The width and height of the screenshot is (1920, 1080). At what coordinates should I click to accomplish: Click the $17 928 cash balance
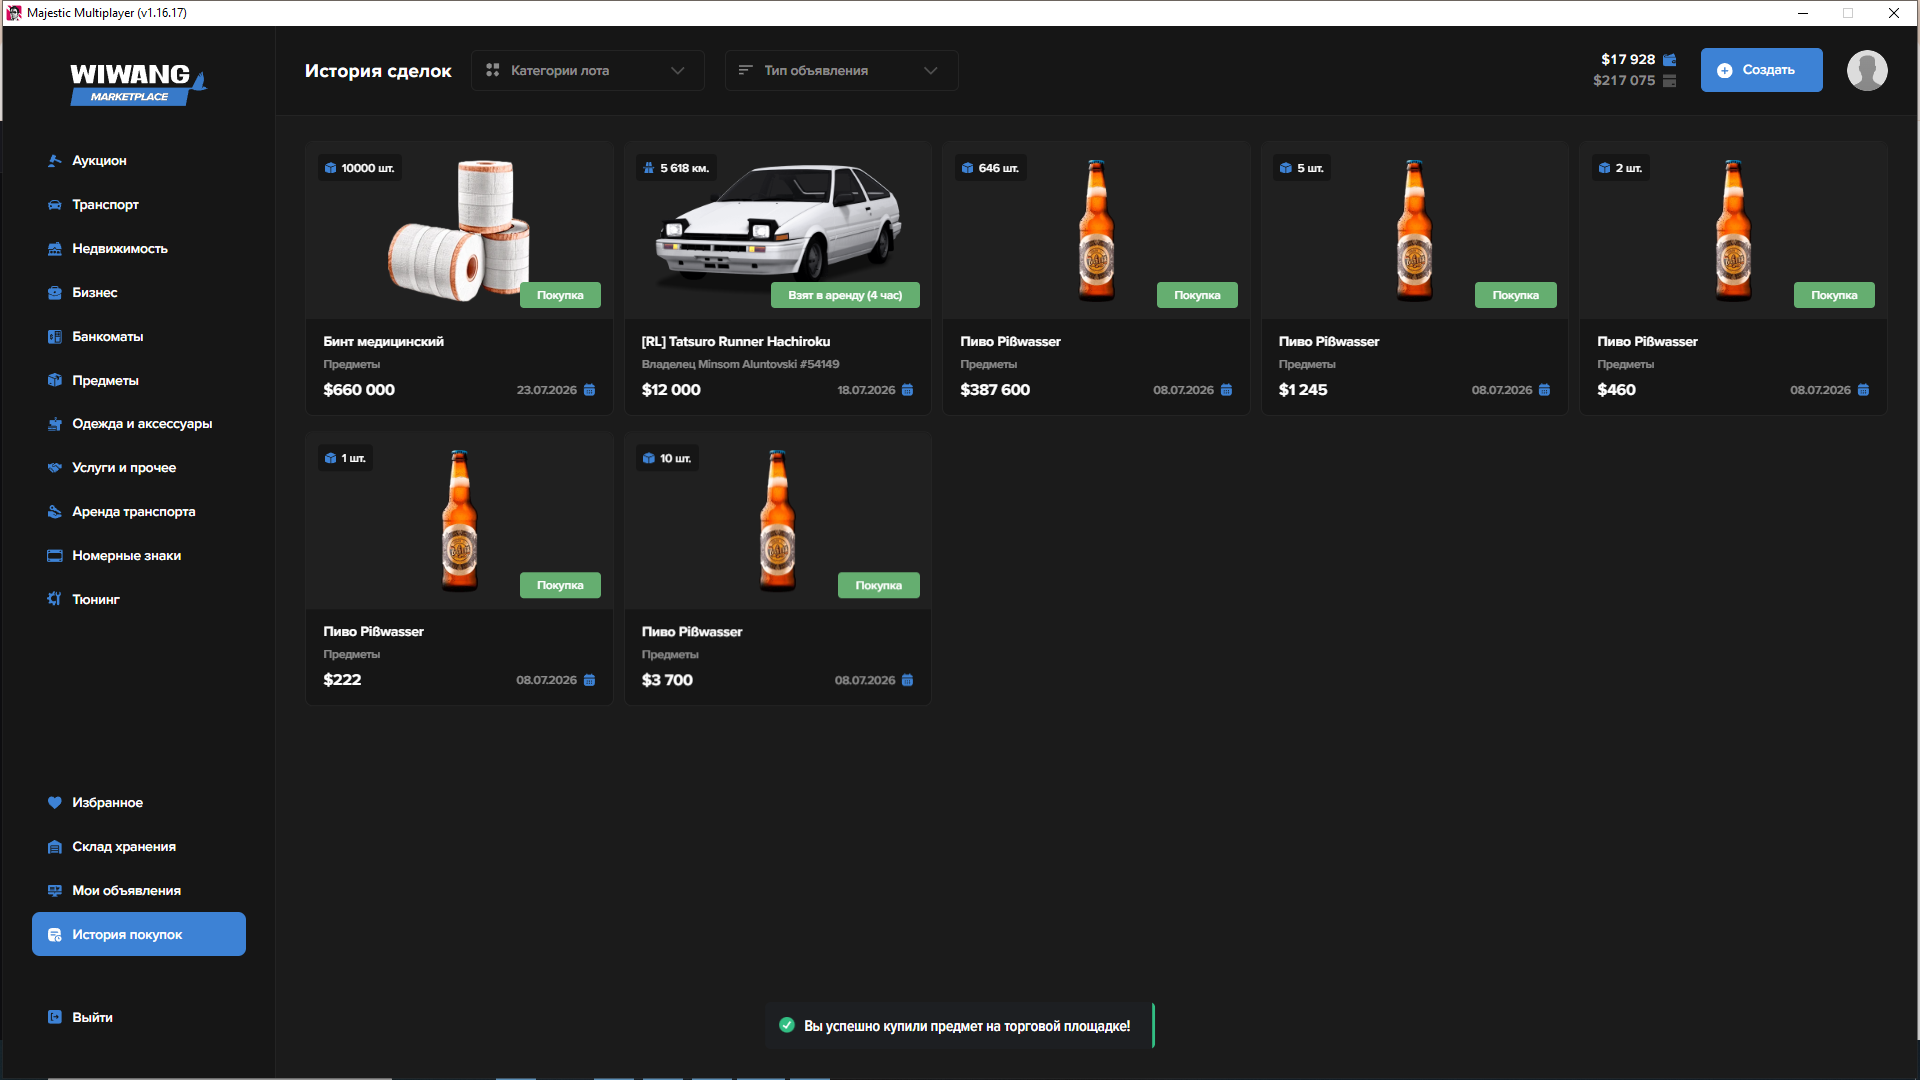tap(1628, 60)
